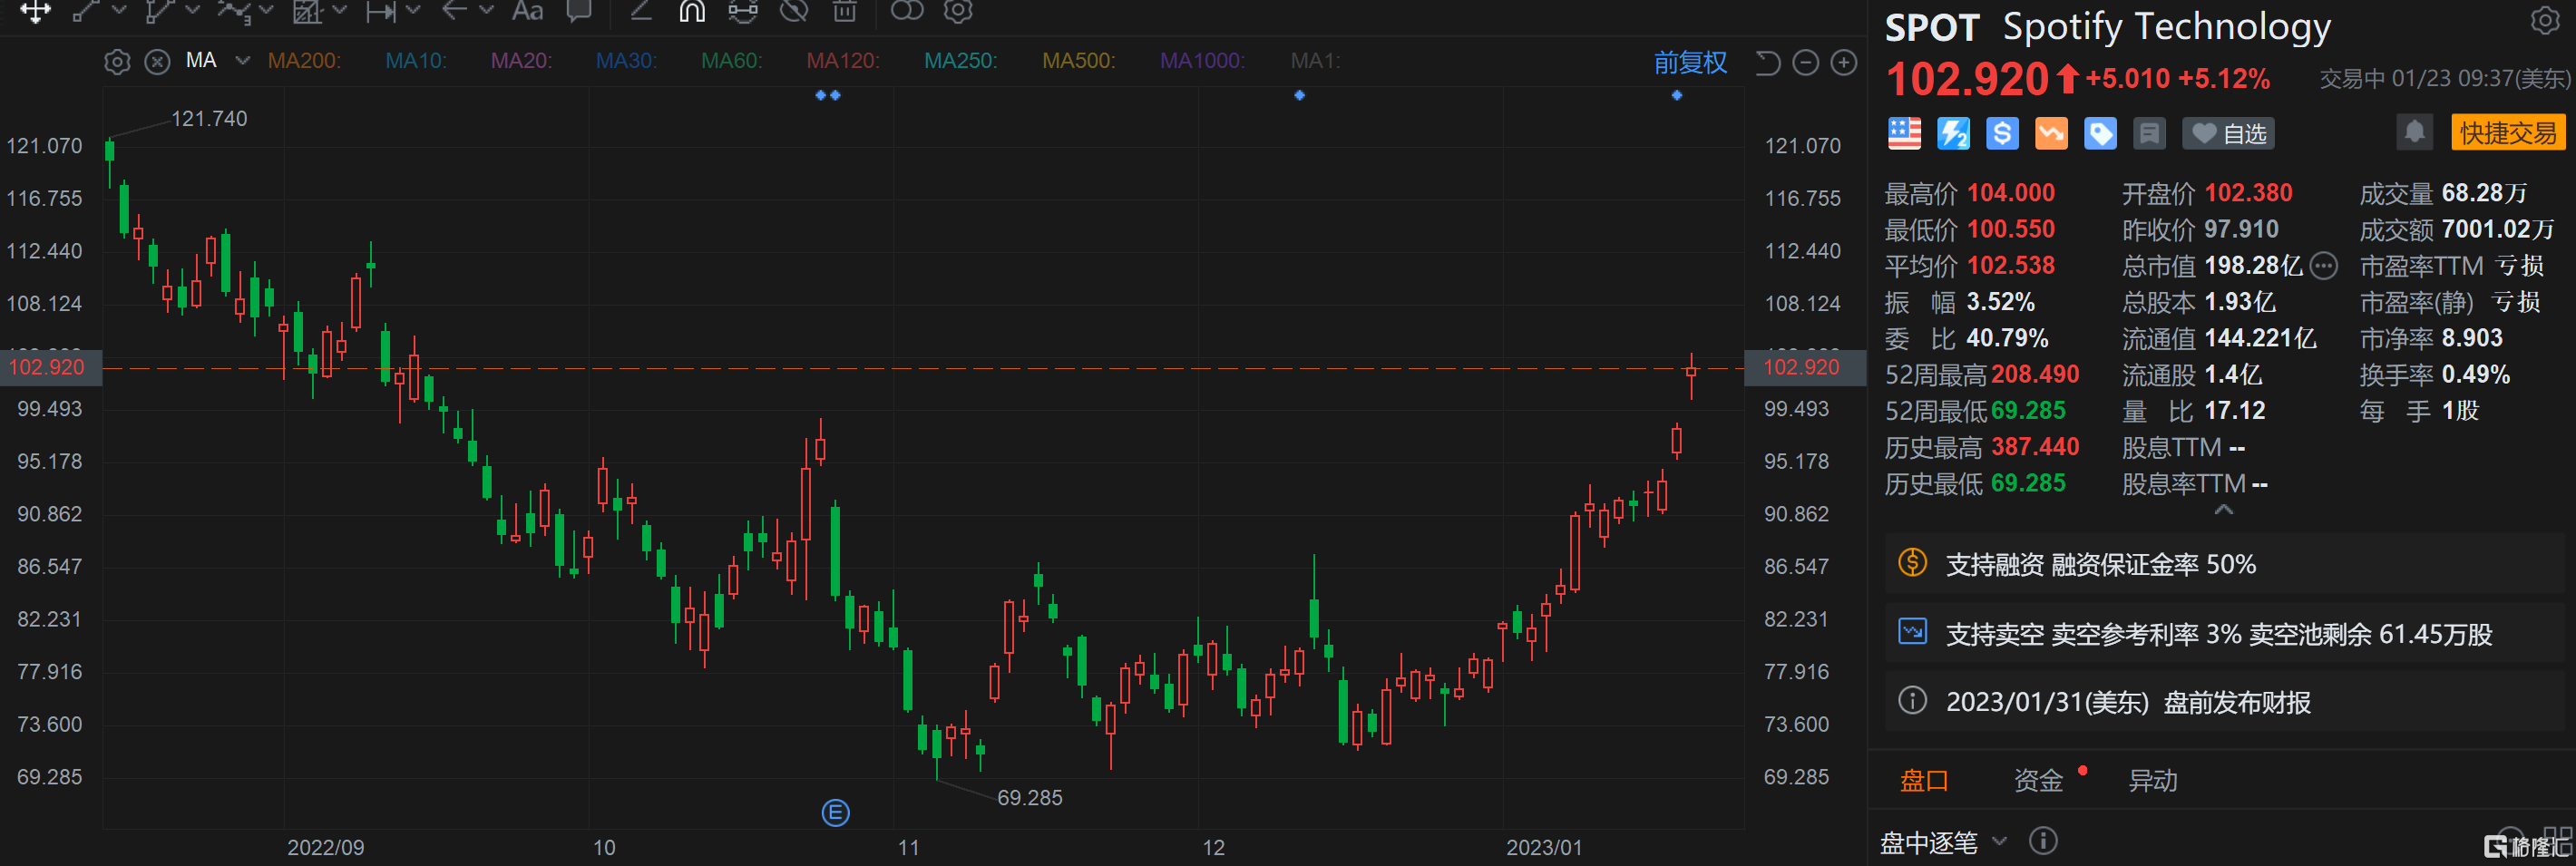The height and width of the screenshot is (866, 2576).
Task: Switch to the 异动 tab
Action: 2152,780
